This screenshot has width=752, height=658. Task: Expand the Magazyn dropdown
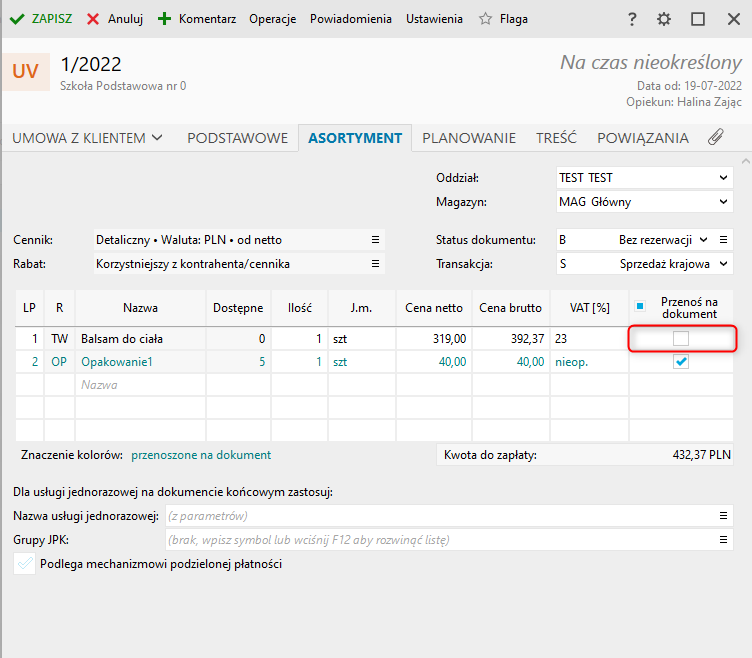click(724, 202)
